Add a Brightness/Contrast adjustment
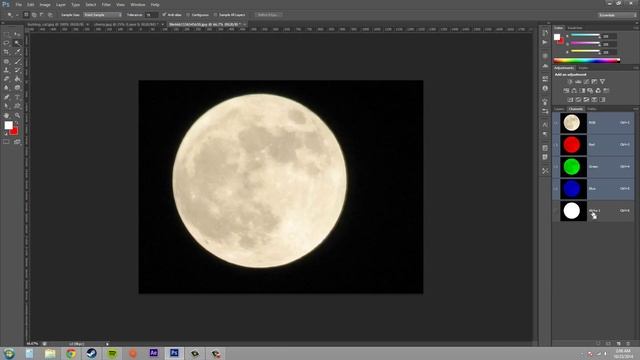Image resolution: width=640 pixels, height=360 pixels. [570, 82]
